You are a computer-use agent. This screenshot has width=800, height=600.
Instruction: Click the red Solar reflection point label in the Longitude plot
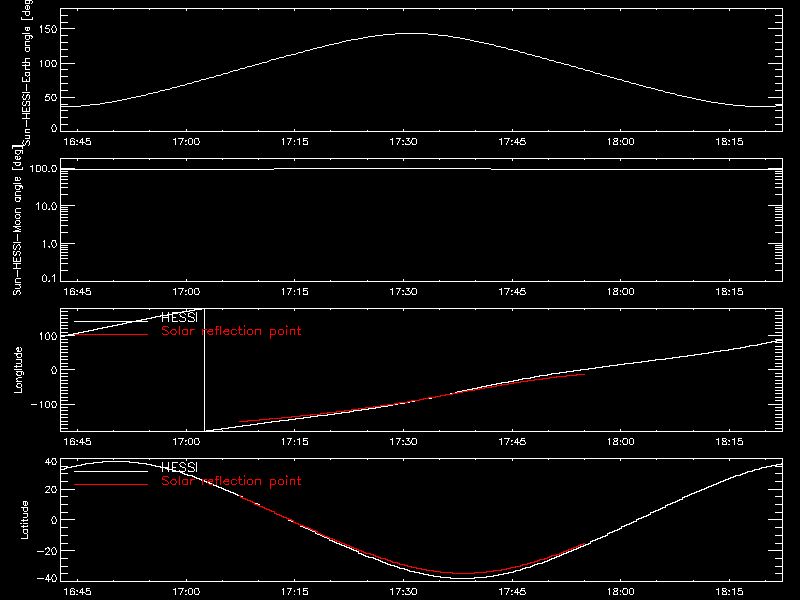[231, 331]
